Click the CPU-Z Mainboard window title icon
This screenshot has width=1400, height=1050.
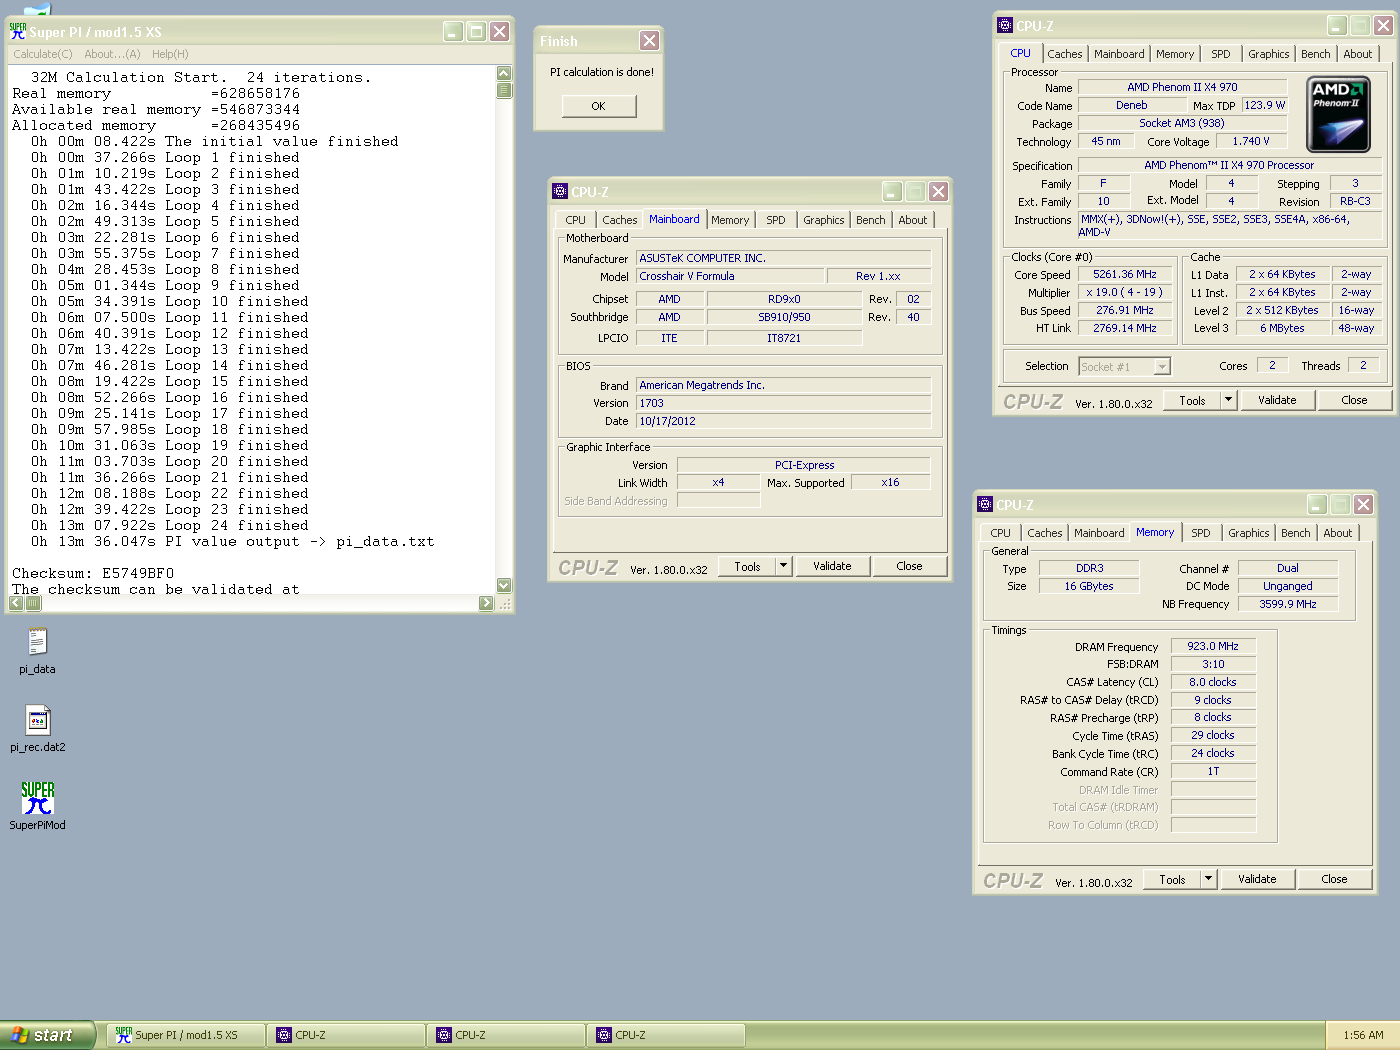(560, 191)
